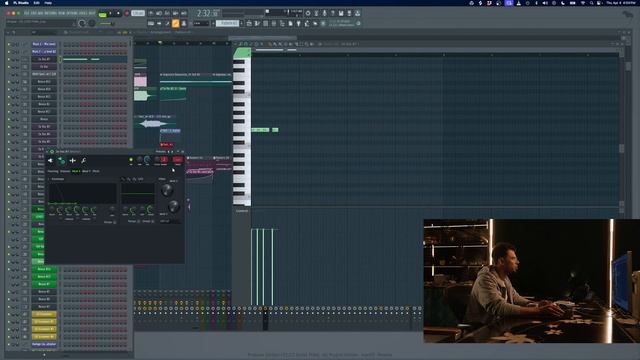The image size is (640, 360).
Task: Click the Play button in the transport
Action: click(111, 13)
